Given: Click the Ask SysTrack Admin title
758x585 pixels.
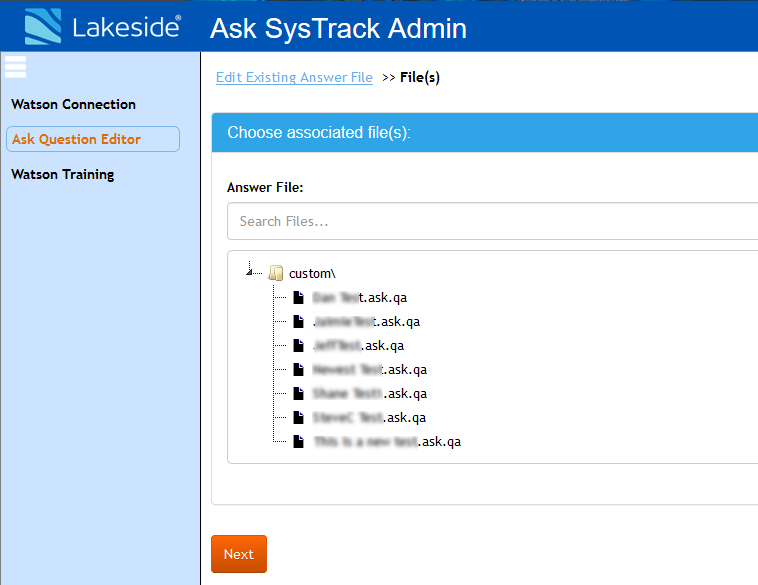Looking at the screenshot, I should [x=338, y=28].
